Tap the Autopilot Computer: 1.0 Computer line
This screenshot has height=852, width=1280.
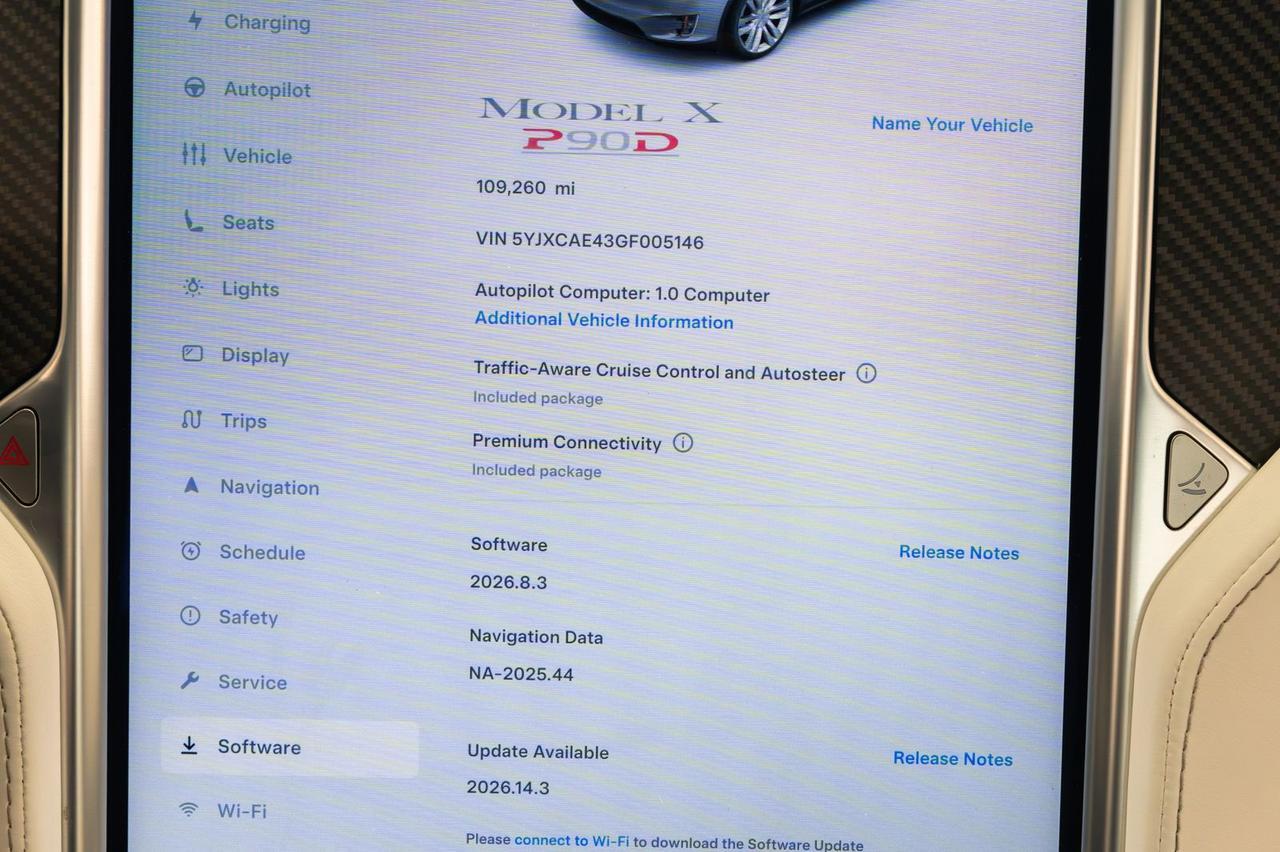point(622,295)
